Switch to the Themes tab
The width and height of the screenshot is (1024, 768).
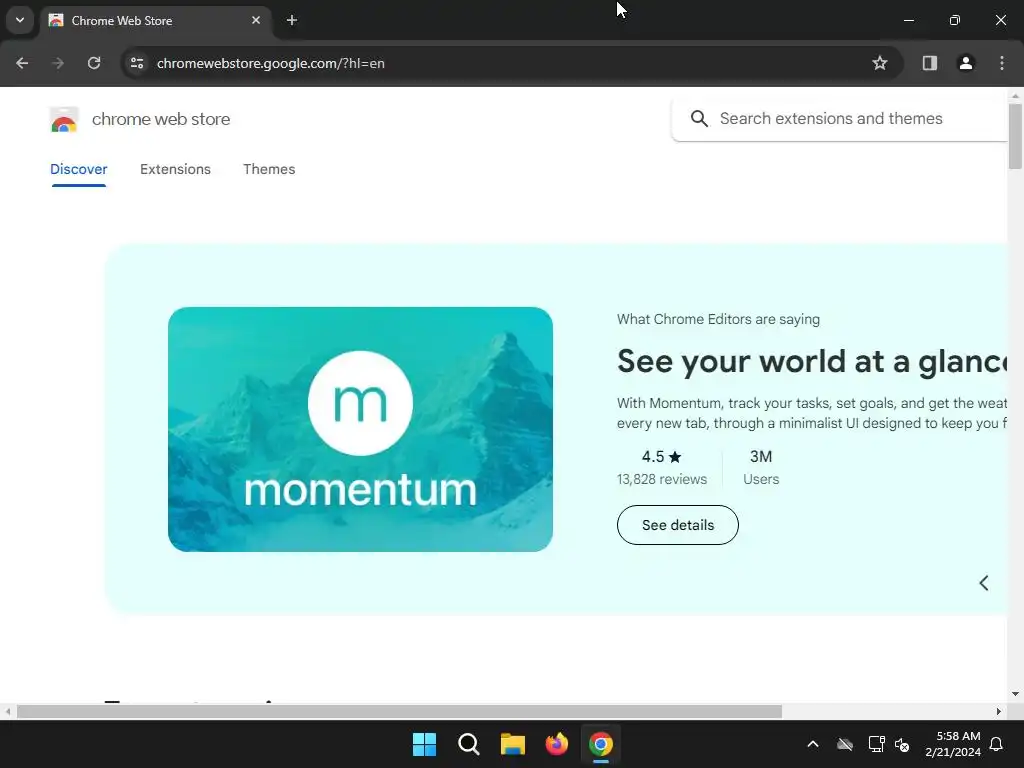pyautogui.click(x=269, y=169)
